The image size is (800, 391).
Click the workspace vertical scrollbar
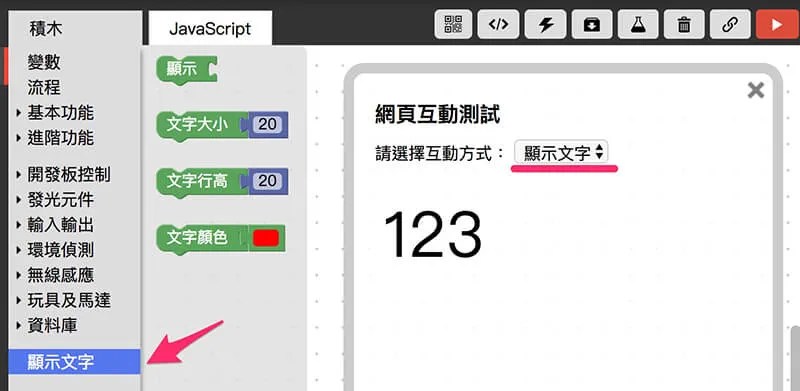pos(795,357)
